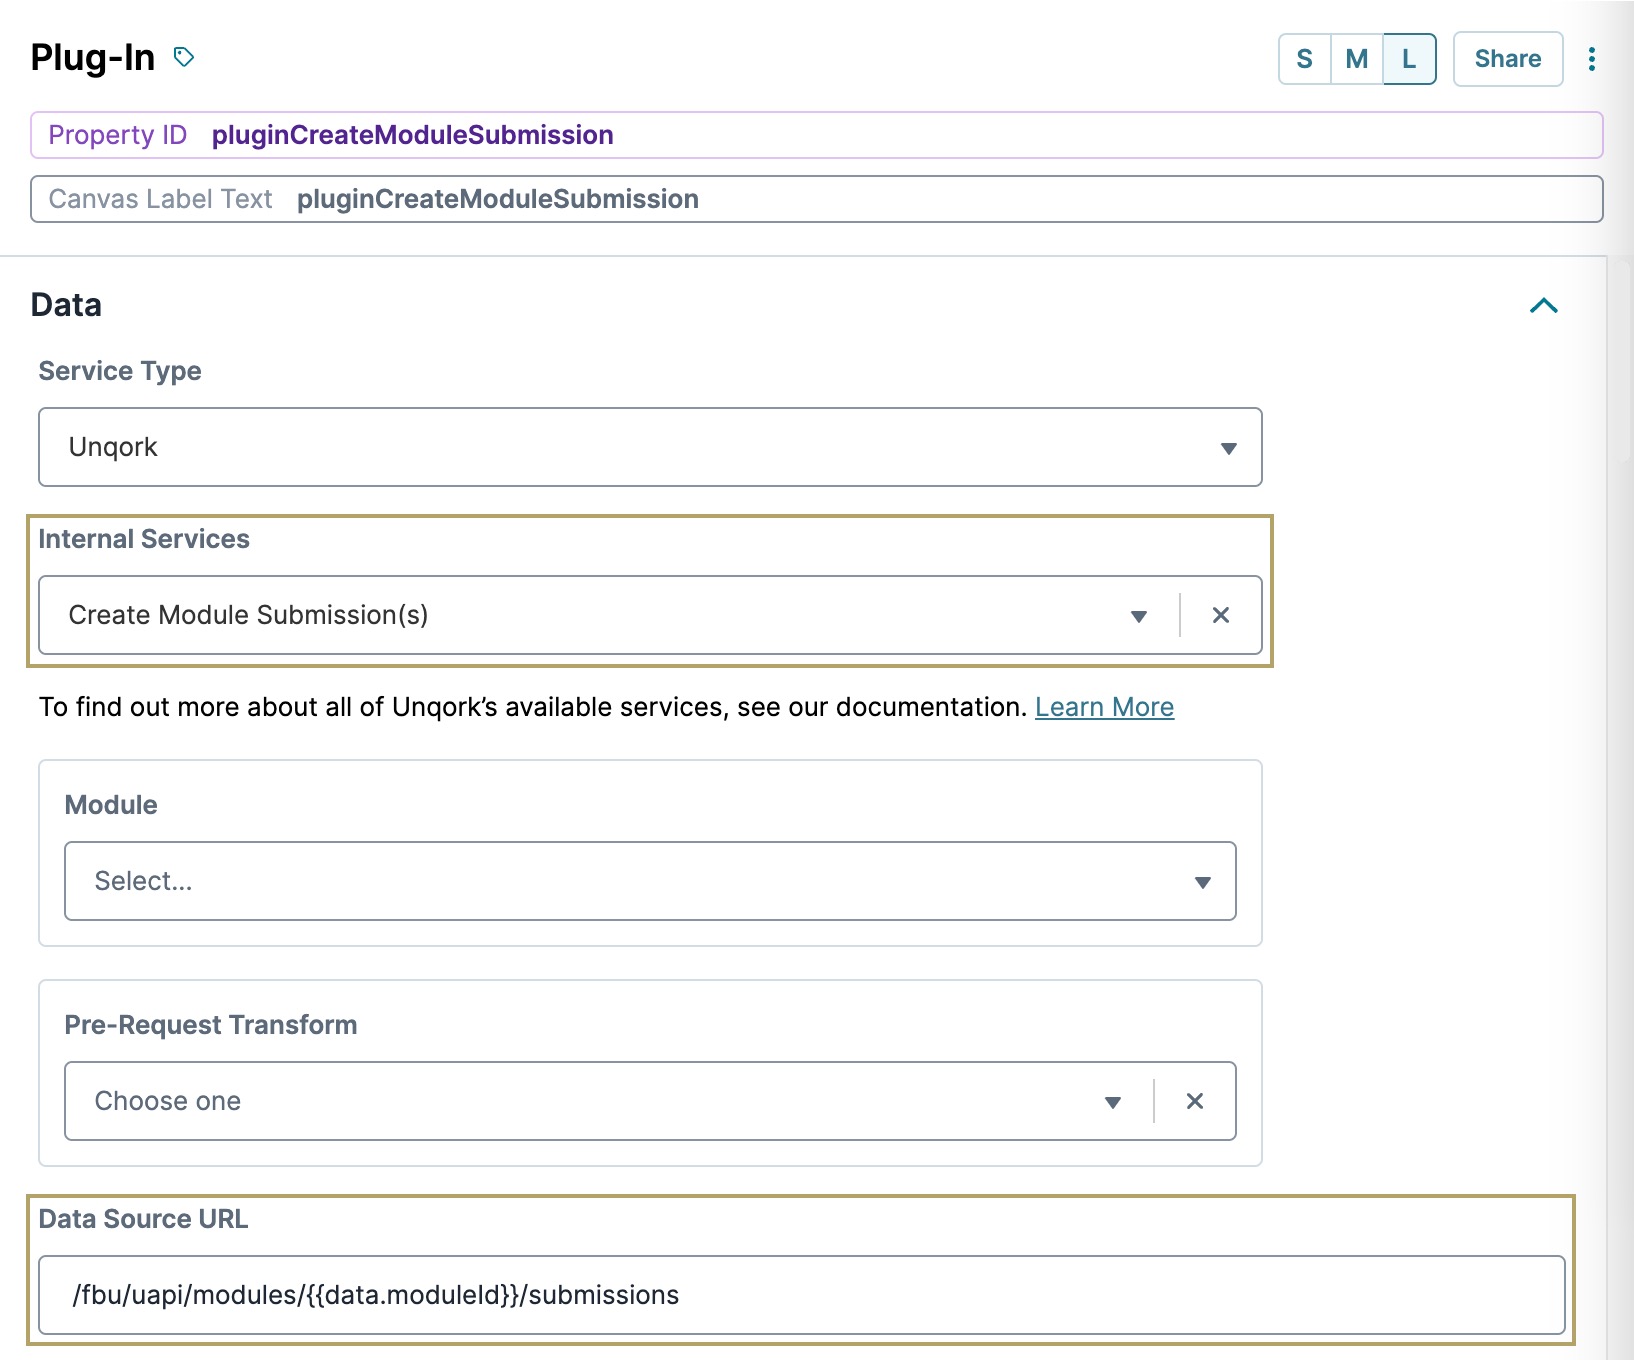Click the Pre-Request Transform label
The image size is (1634, 1360).
tap(211, 1025)
